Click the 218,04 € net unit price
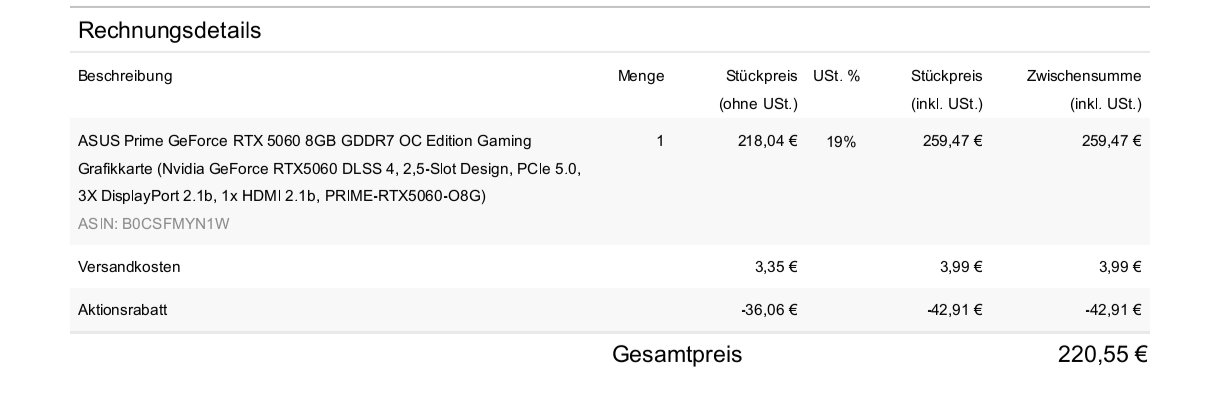Image resolution: width=1220 pixels, height=404 pixels. tap(767, 141)
